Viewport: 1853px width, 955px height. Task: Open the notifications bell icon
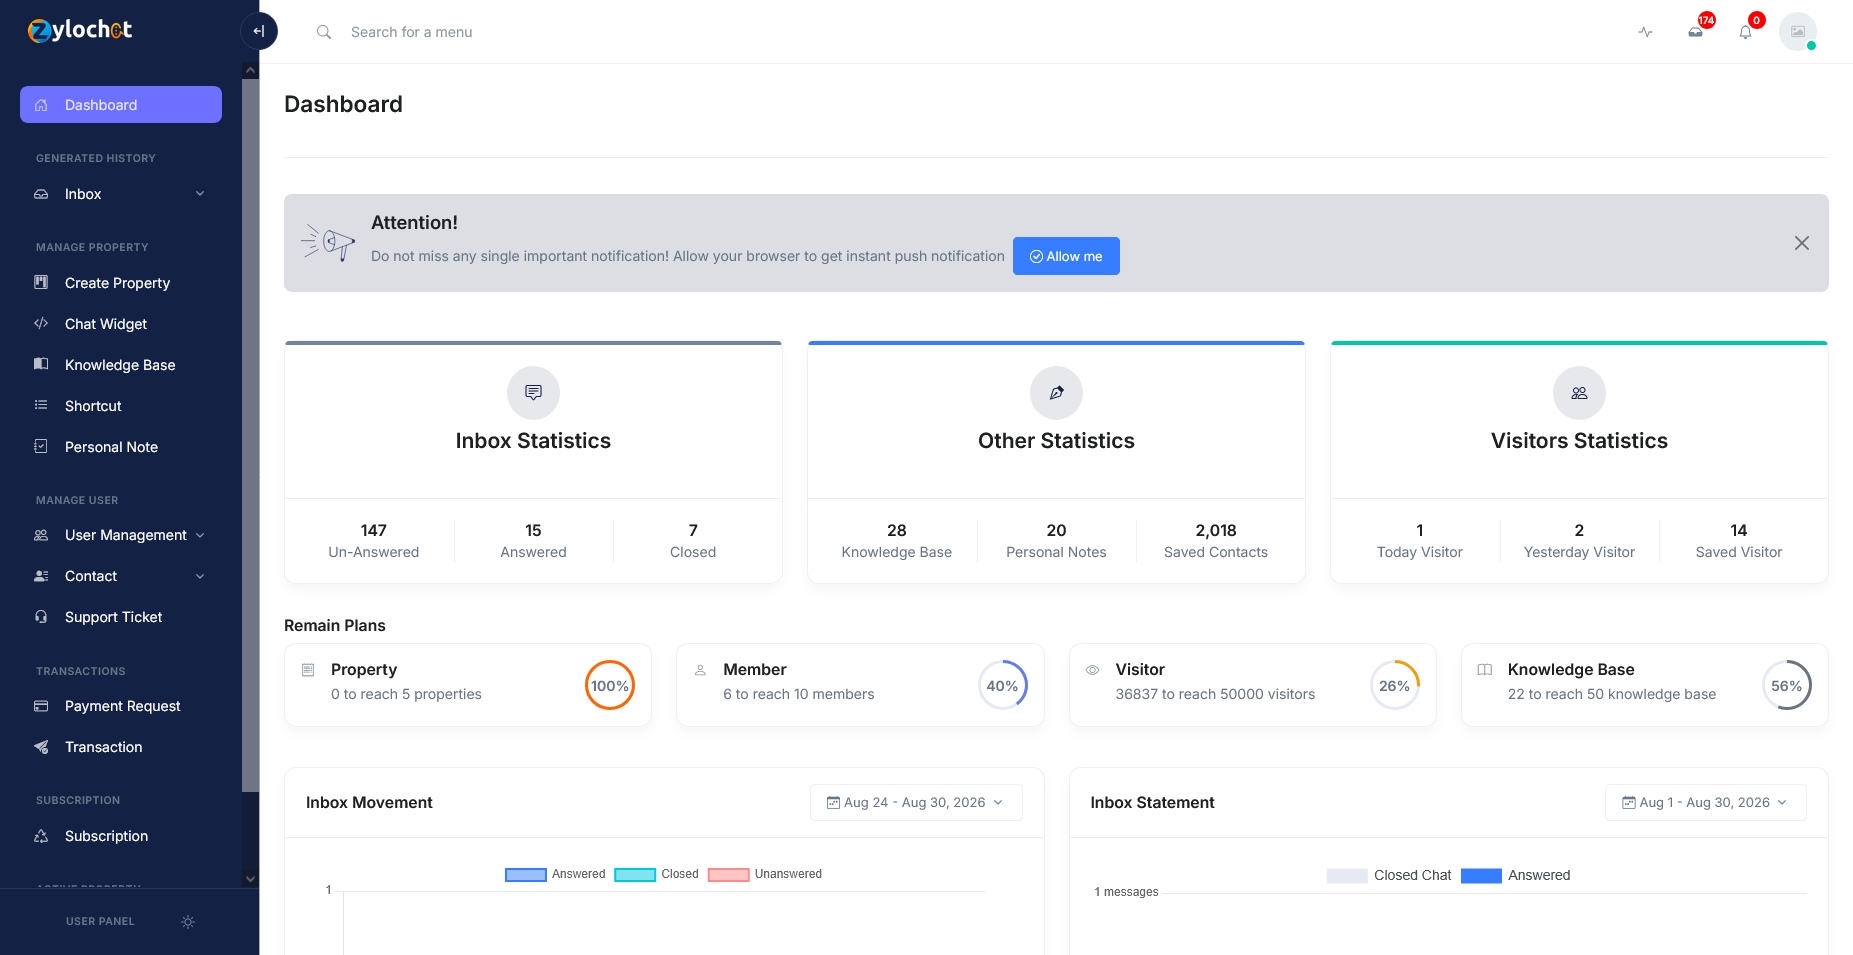(x=1746, y=32)
